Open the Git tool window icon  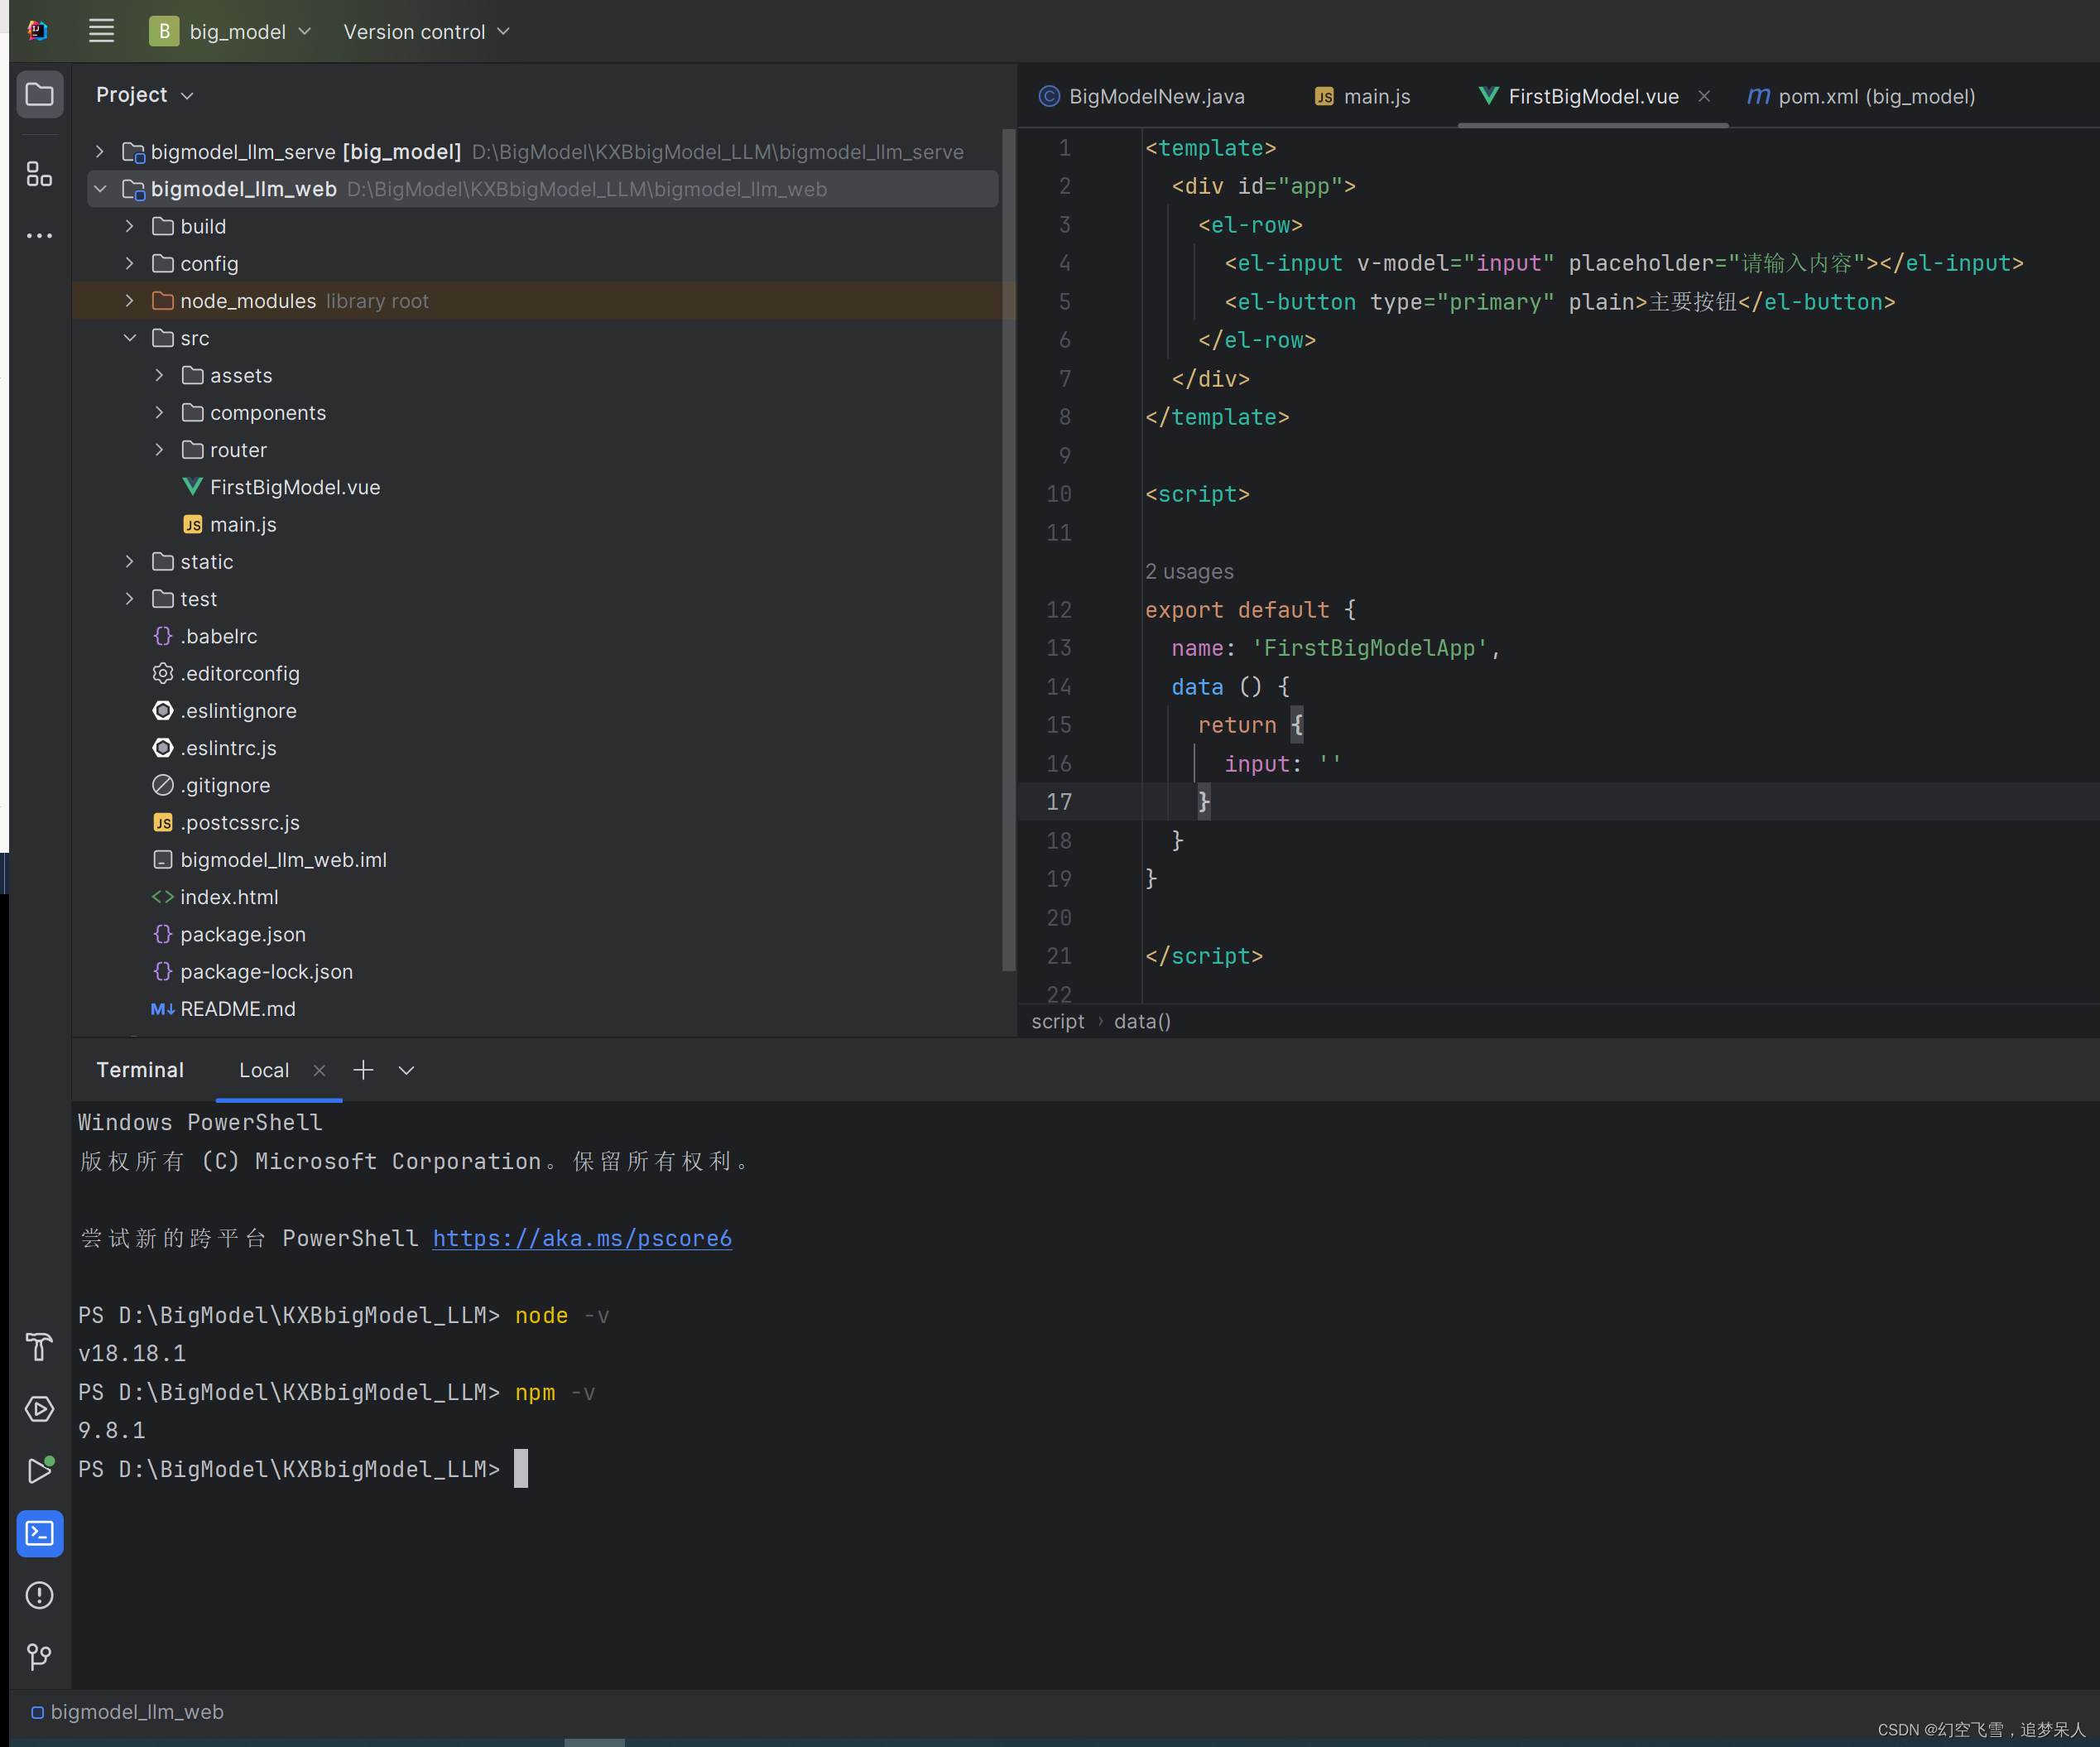coord(39,1657)
